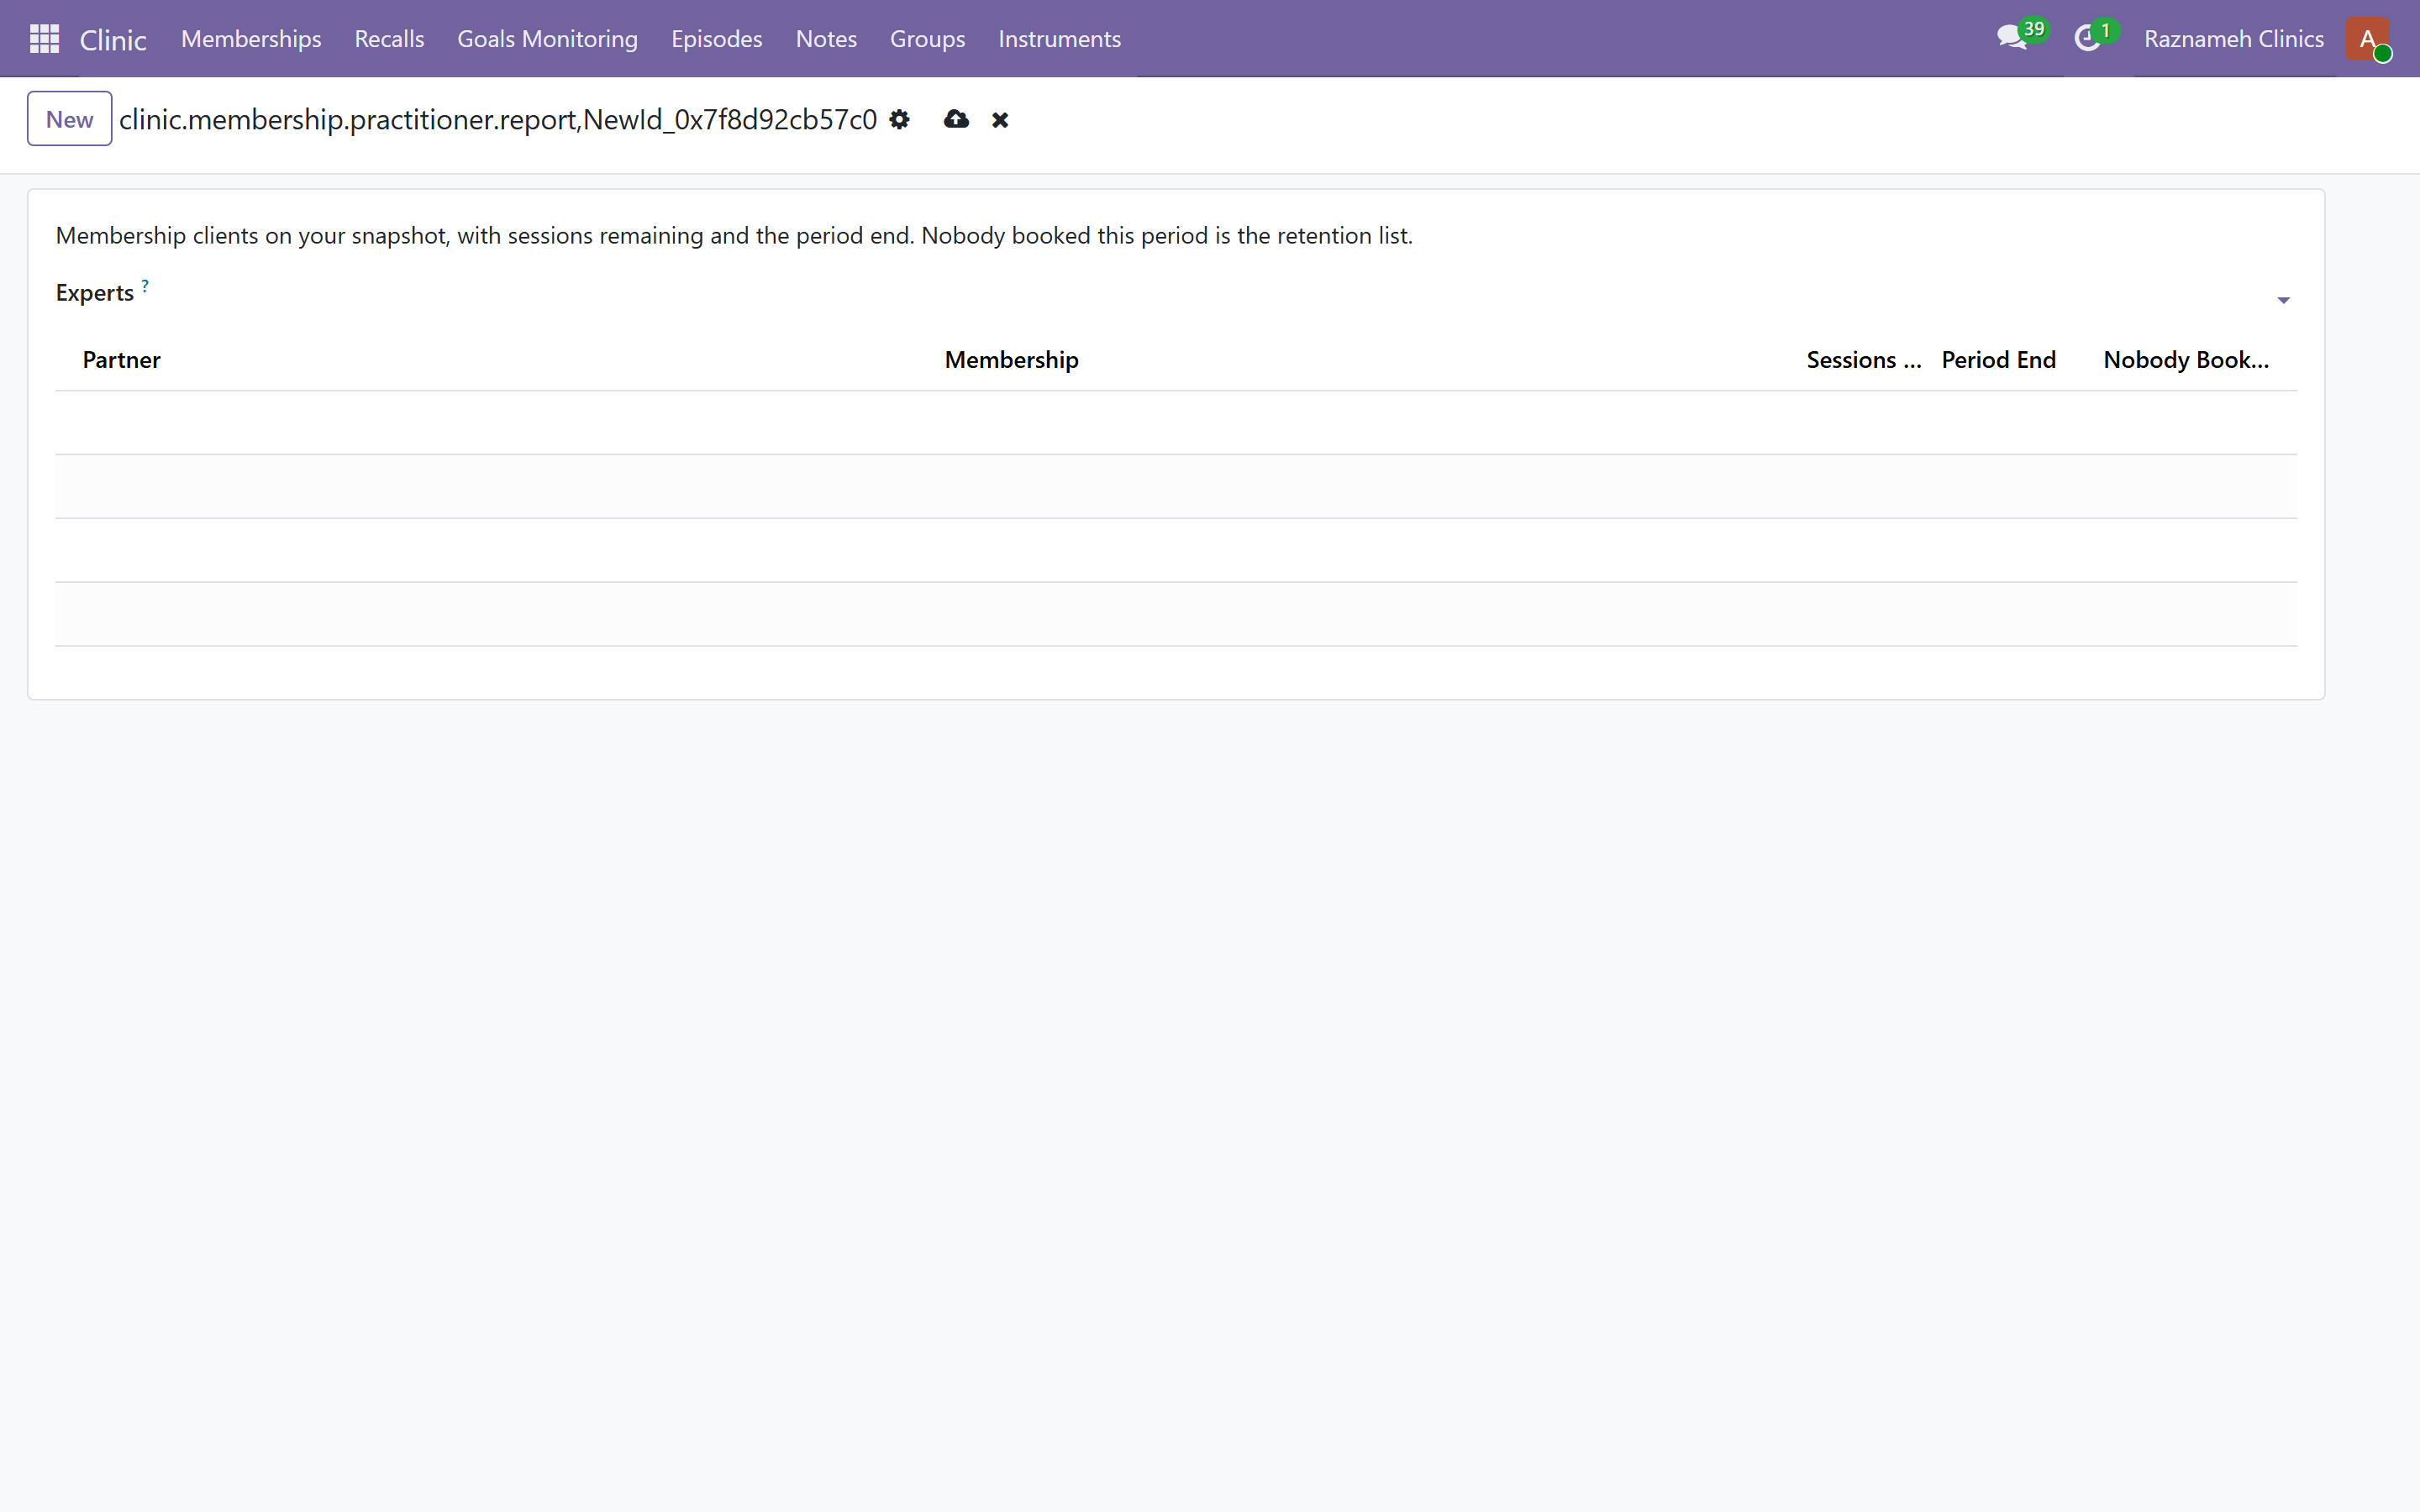The height and width of the screenshot is (1512, 2420).
Task: Click the record title breadcrumb text
Action: coord(497,120)
